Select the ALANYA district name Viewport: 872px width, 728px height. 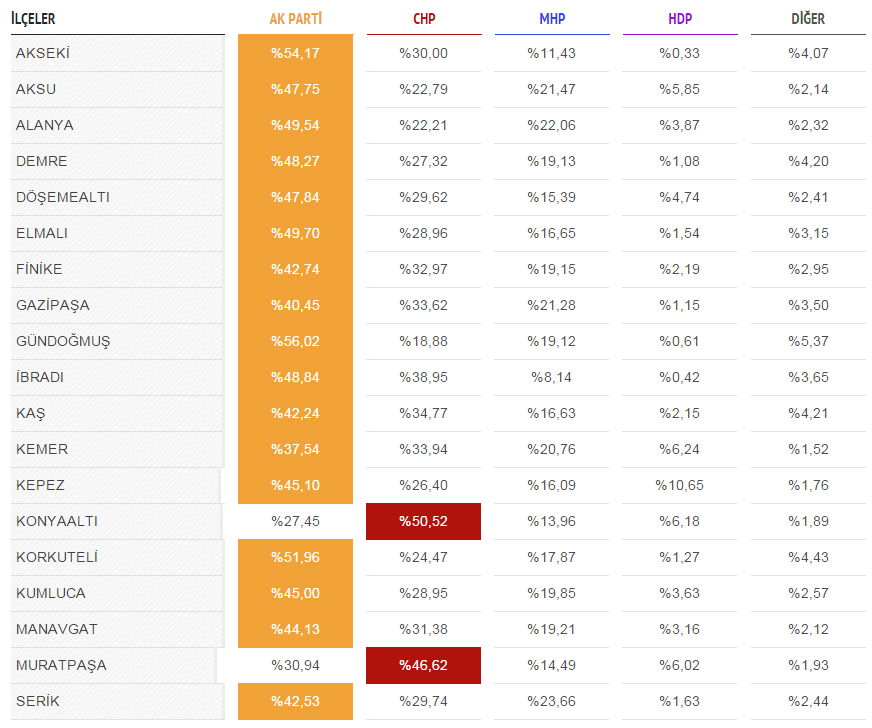(x=44, y=125)
